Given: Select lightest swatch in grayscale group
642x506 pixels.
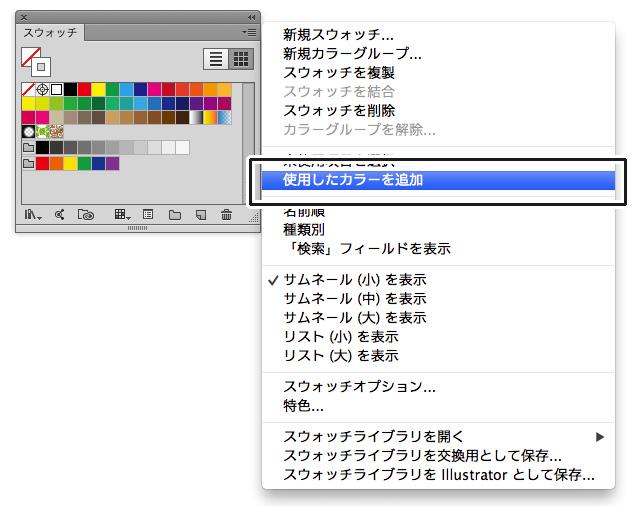Looking at the screenshot, I should (182, 147).
